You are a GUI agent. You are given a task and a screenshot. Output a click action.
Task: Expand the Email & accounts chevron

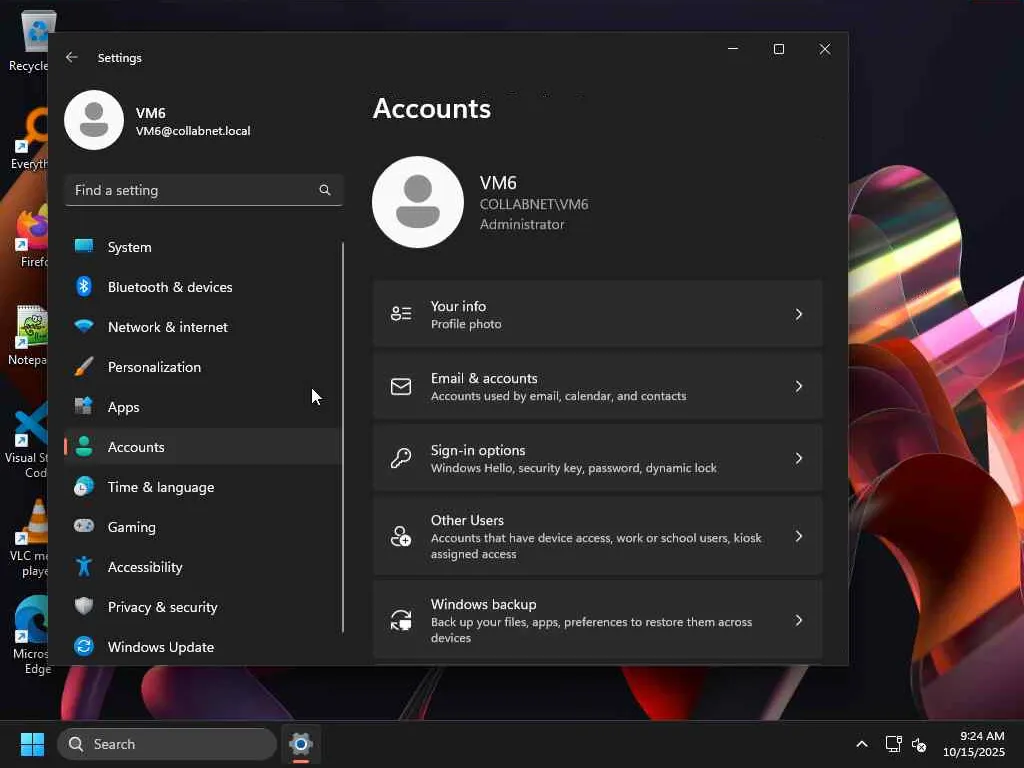point(799,387)
